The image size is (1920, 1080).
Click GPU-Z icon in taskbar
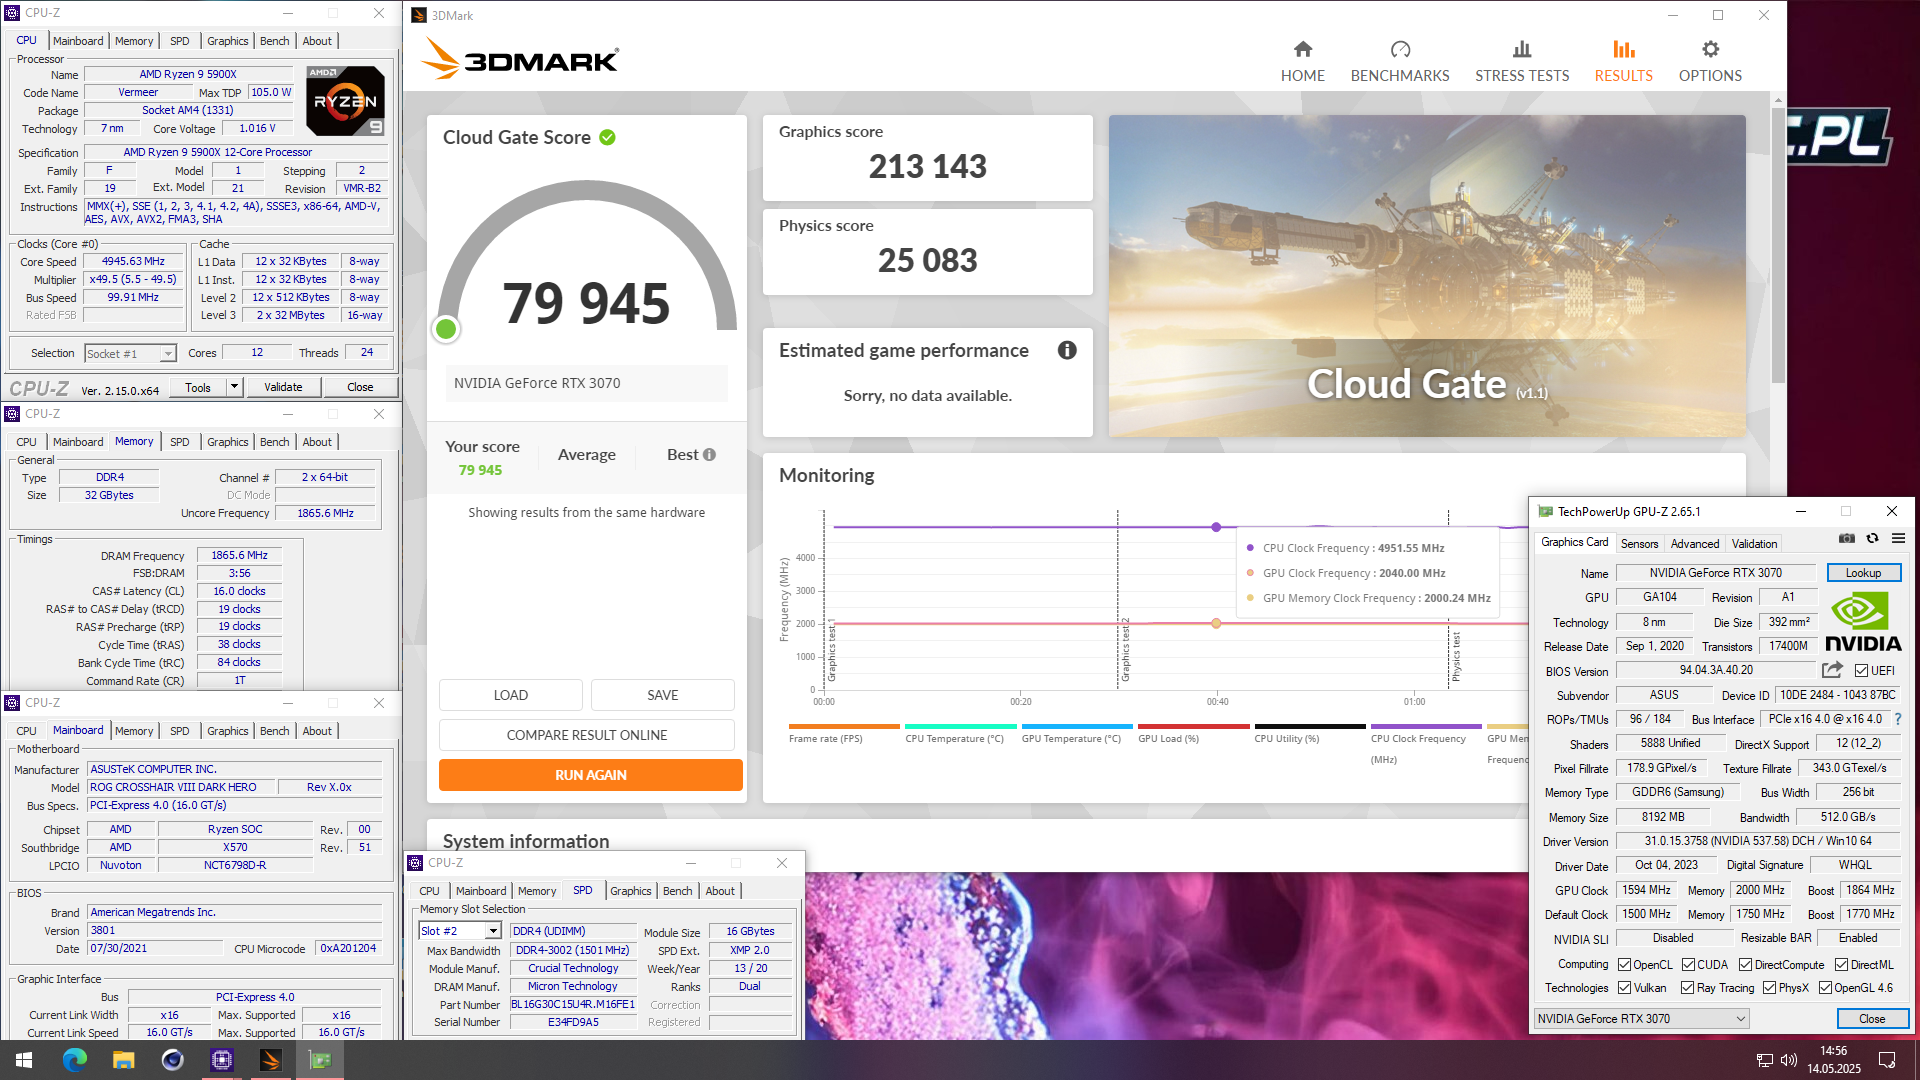point(320,1060)
